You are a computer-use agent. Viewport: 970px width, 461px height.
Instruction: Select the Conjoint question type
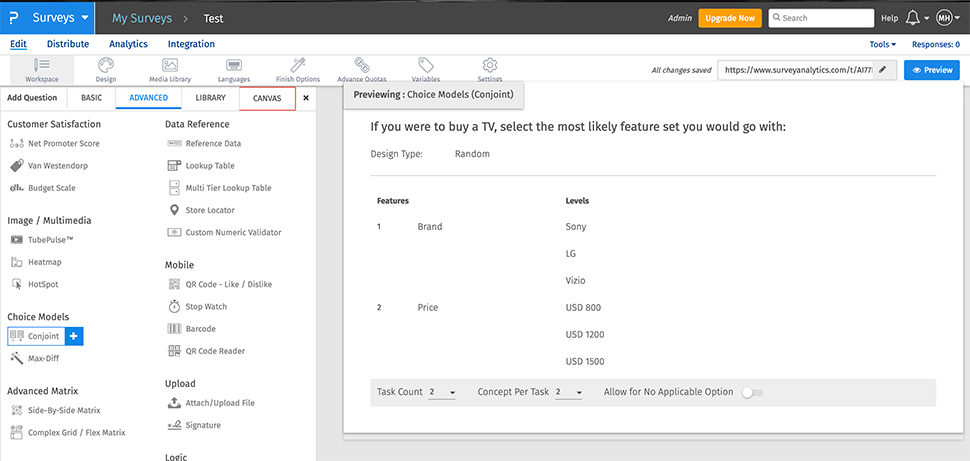(36, 336)
